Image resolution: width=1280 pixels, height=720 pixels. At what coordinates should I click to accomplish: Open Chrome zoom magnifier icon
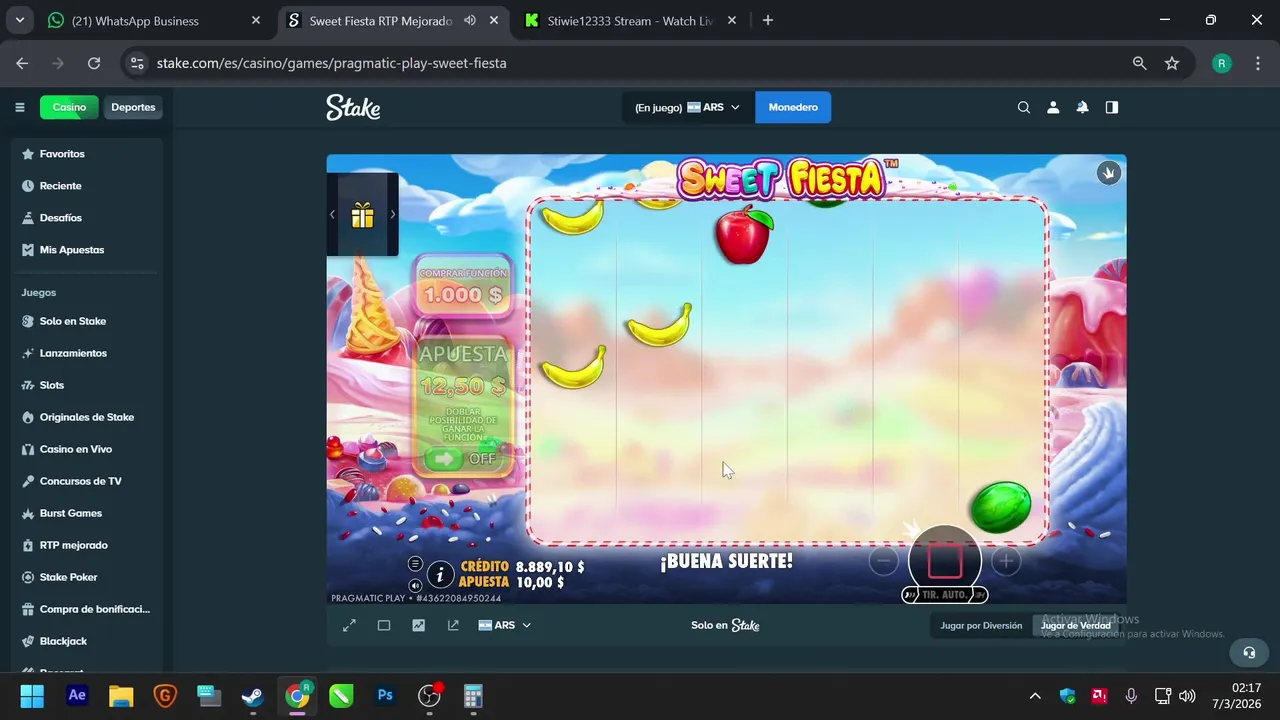tap(1139, 63)
